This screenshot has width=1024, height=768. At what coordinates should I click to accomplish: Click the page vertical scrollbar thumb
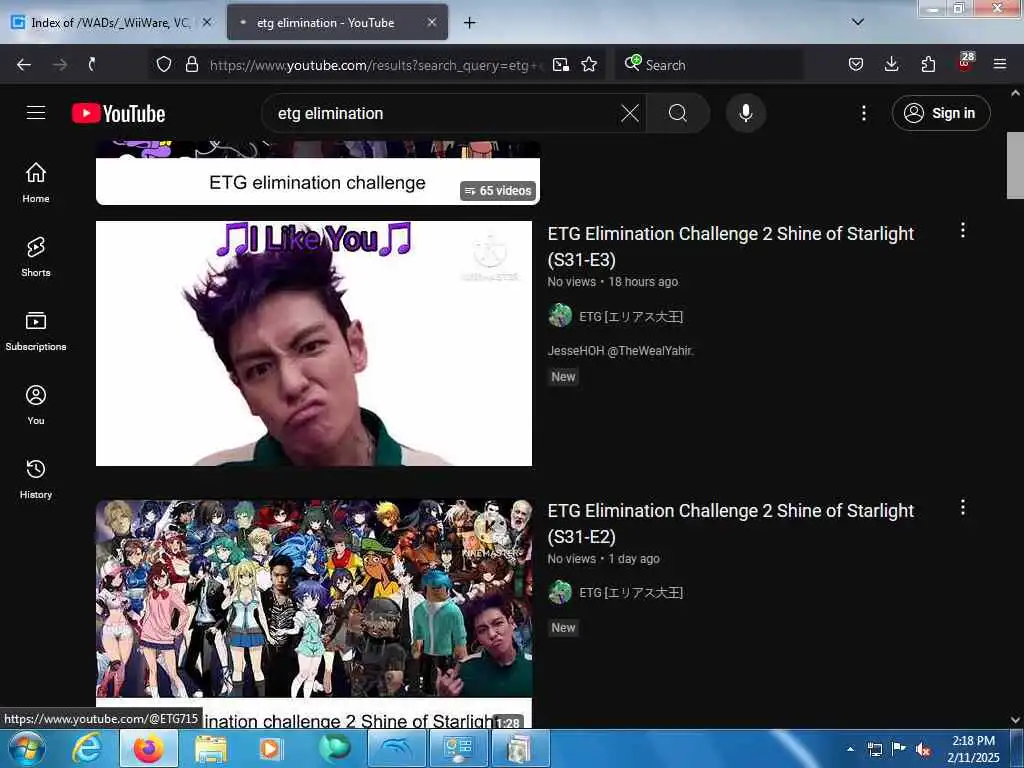tap(1015, 165)
